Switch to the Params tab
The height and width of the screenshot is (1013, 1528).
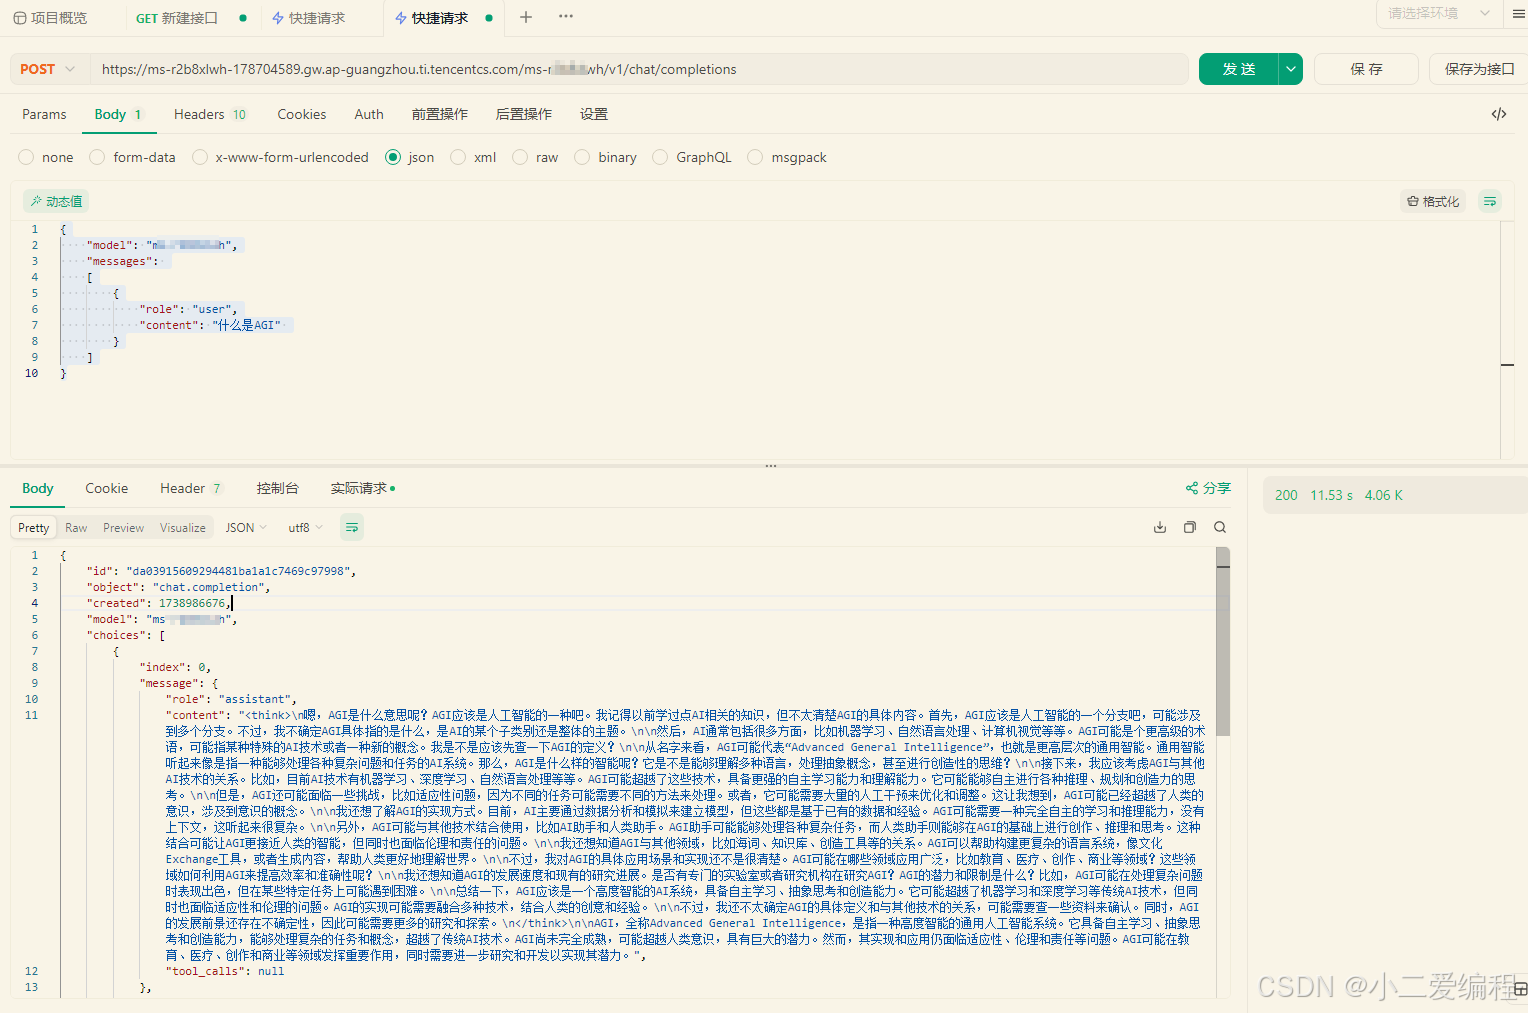(44, 114)
